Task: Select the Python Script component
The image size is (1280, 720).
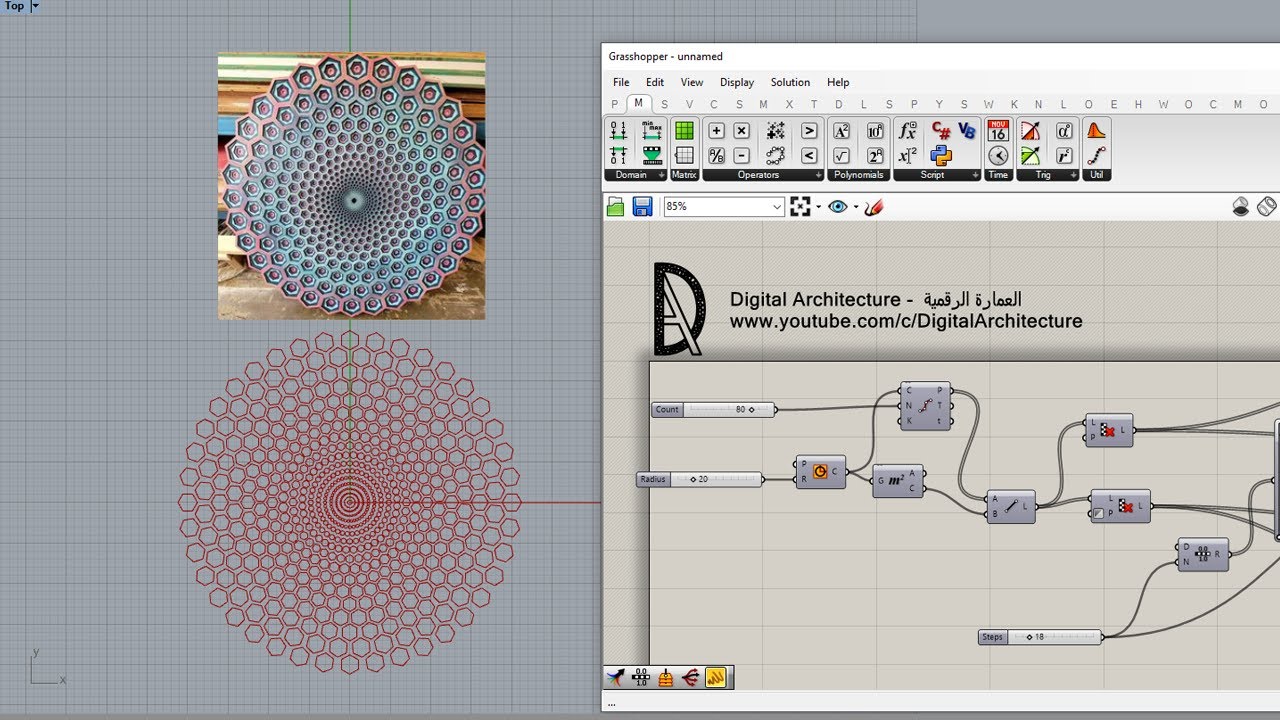Action: tap(941, 156)
